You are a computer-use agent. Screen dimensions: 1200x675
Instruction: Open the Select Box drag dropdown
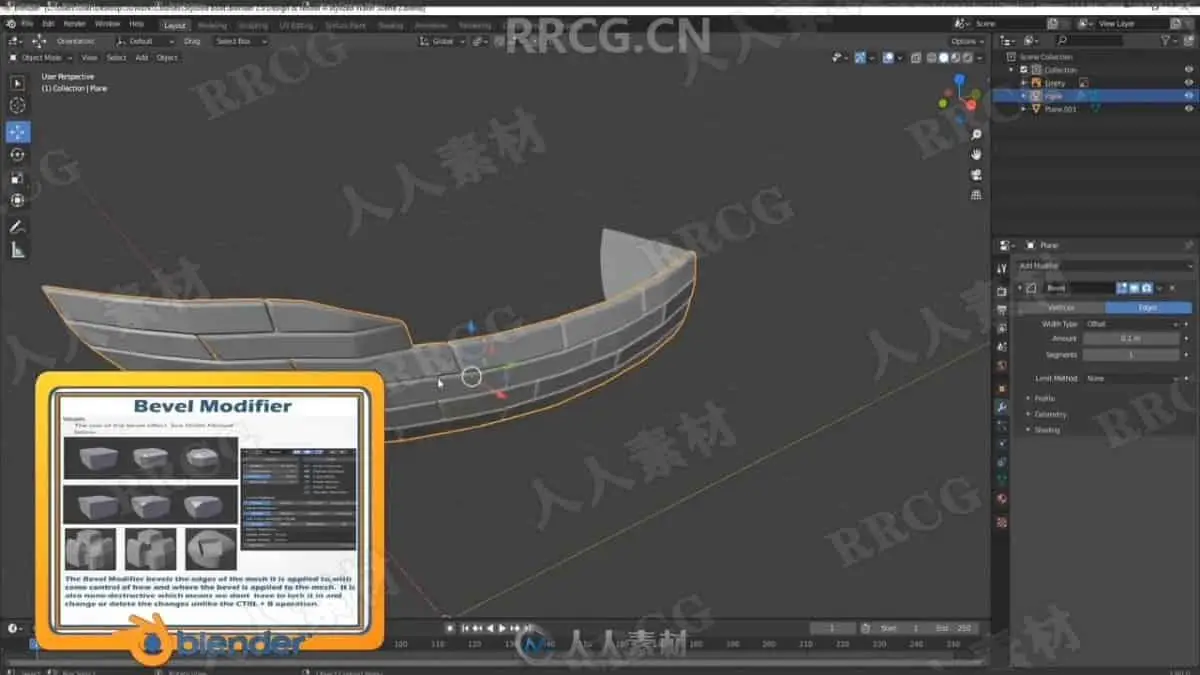[239, 41]
